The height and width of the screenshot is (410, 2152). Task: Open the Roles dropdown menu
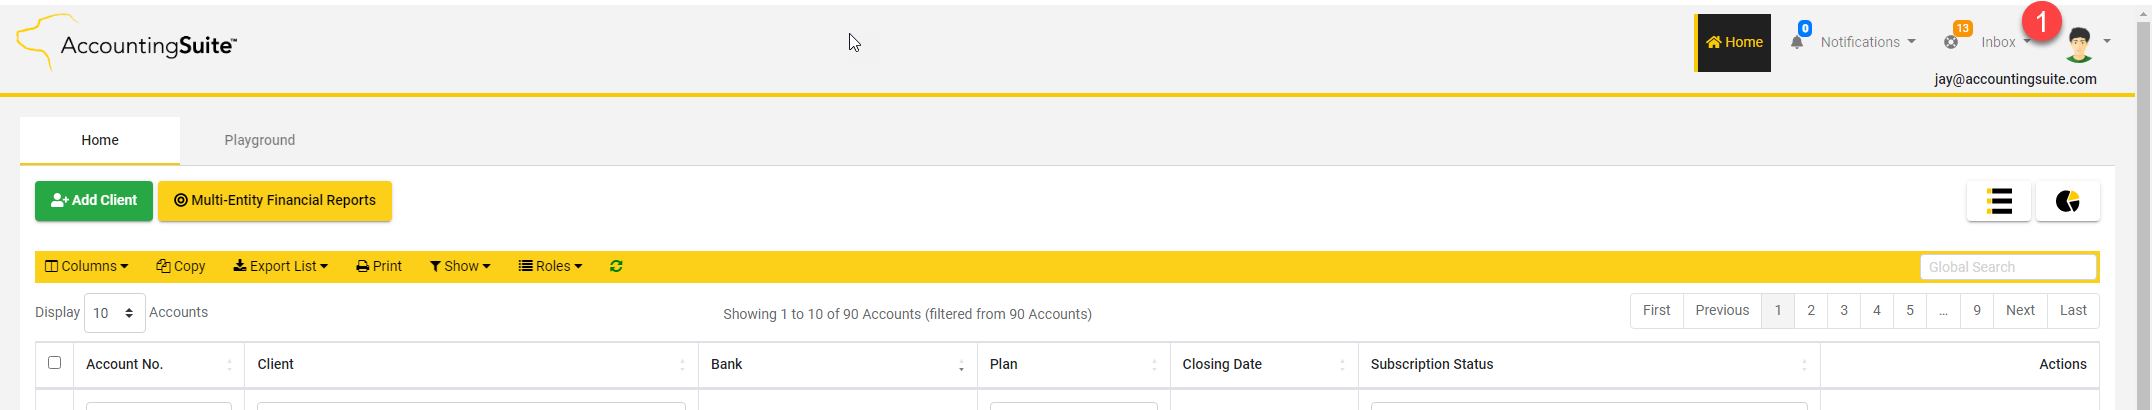coord(550,266)
